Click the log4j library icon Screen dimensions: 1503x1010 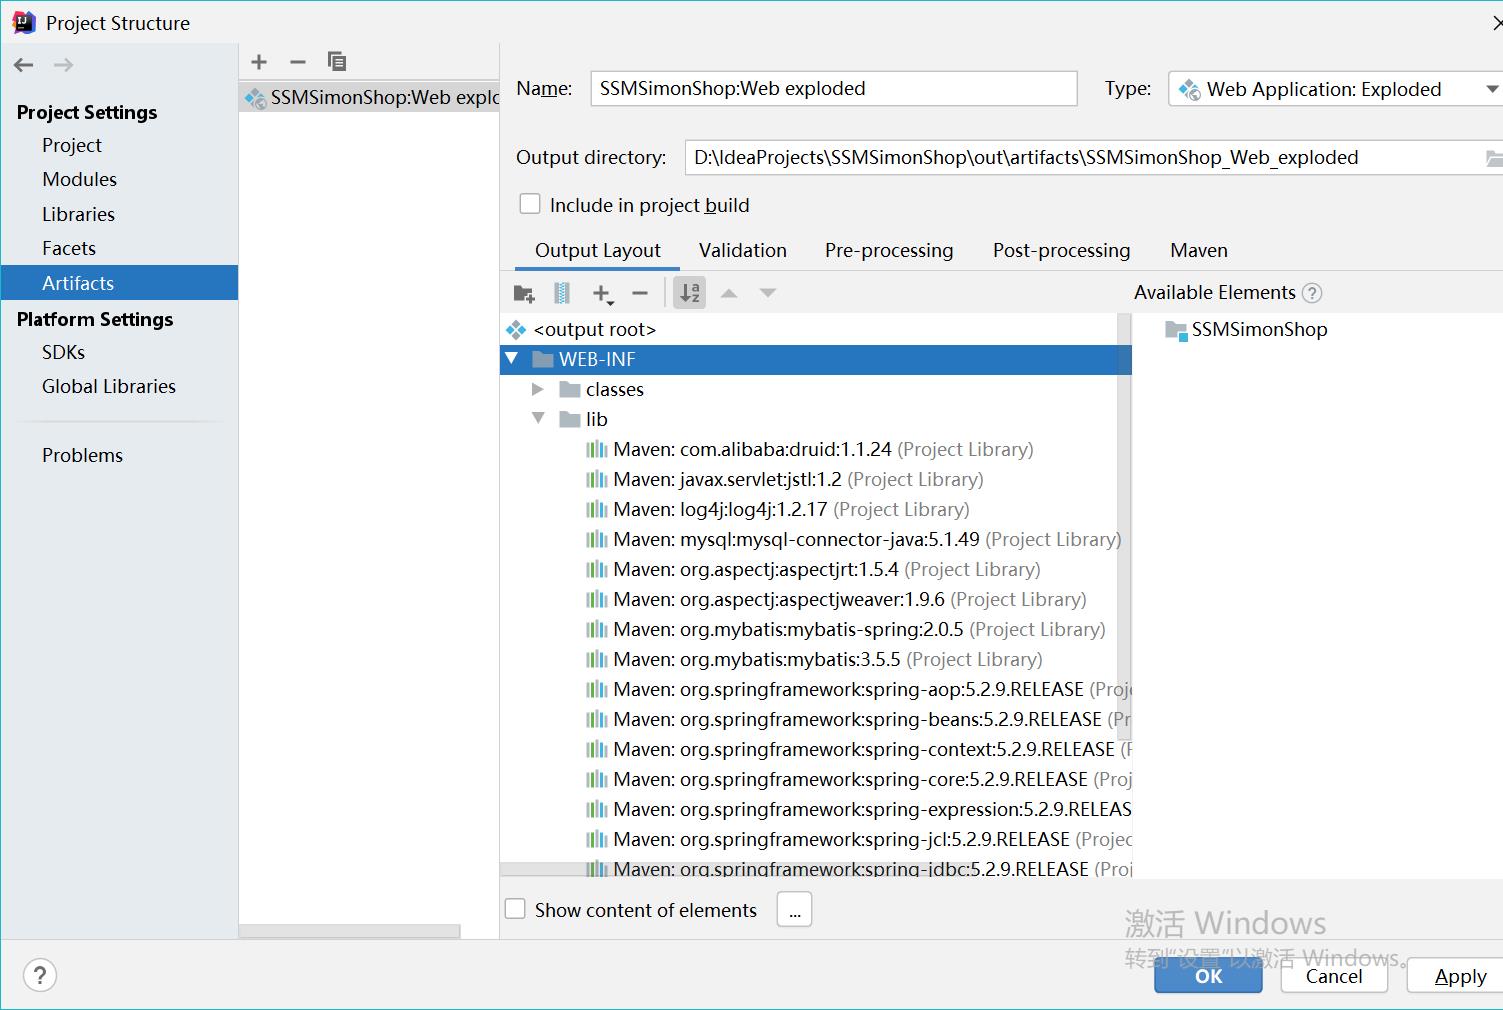tap(597, 509)
